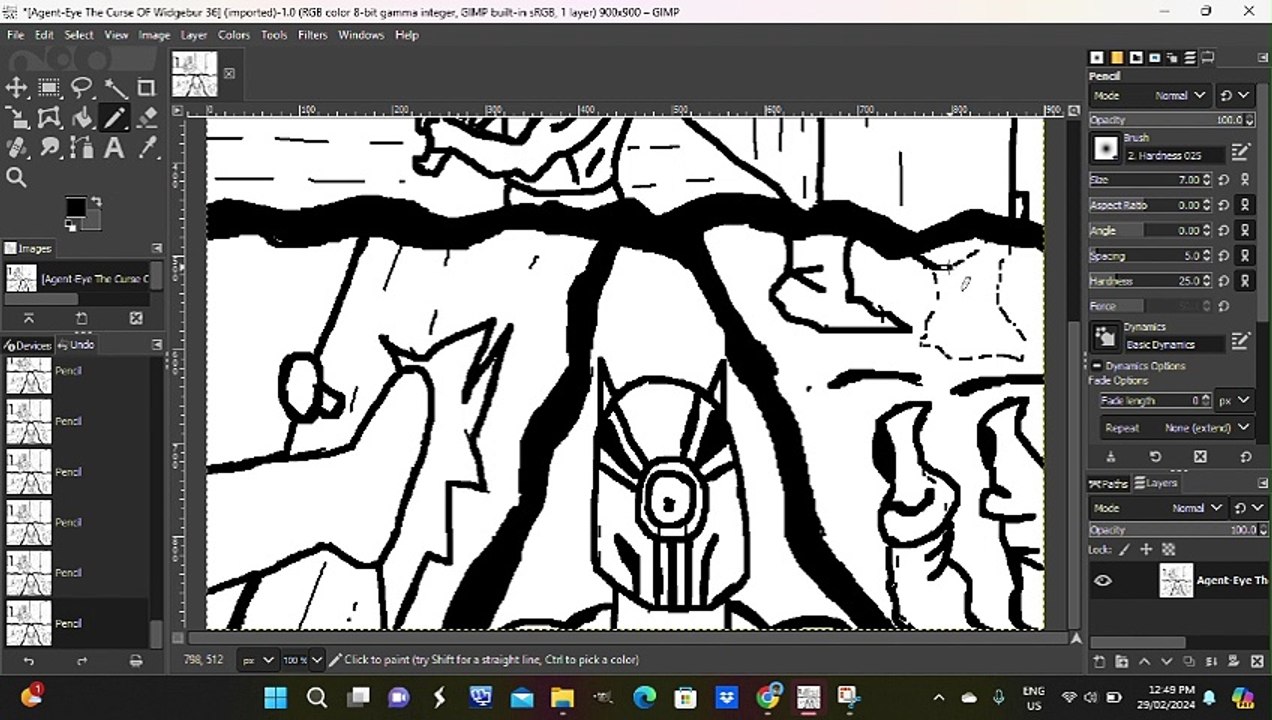The image size is (1272, 720).
Task: Collapse the Dynamics Options section
Action: pyautogui.click(x=1097, y=366)
